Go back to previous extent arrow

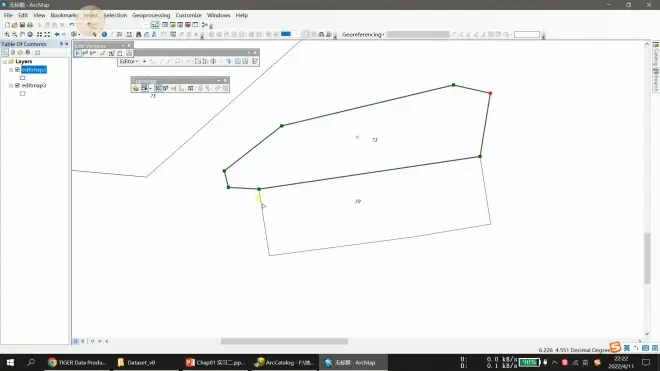pos(57,35)
